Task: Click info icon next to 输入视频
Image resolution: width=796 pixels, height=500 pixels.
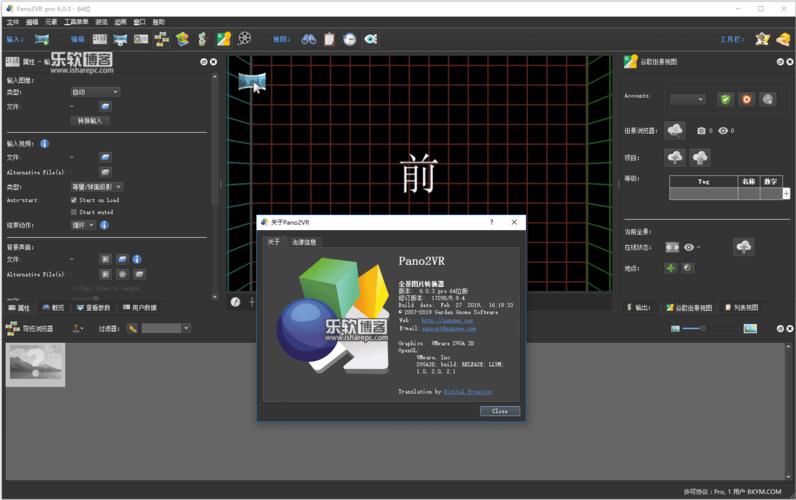Action: click(x=45, y=144)
